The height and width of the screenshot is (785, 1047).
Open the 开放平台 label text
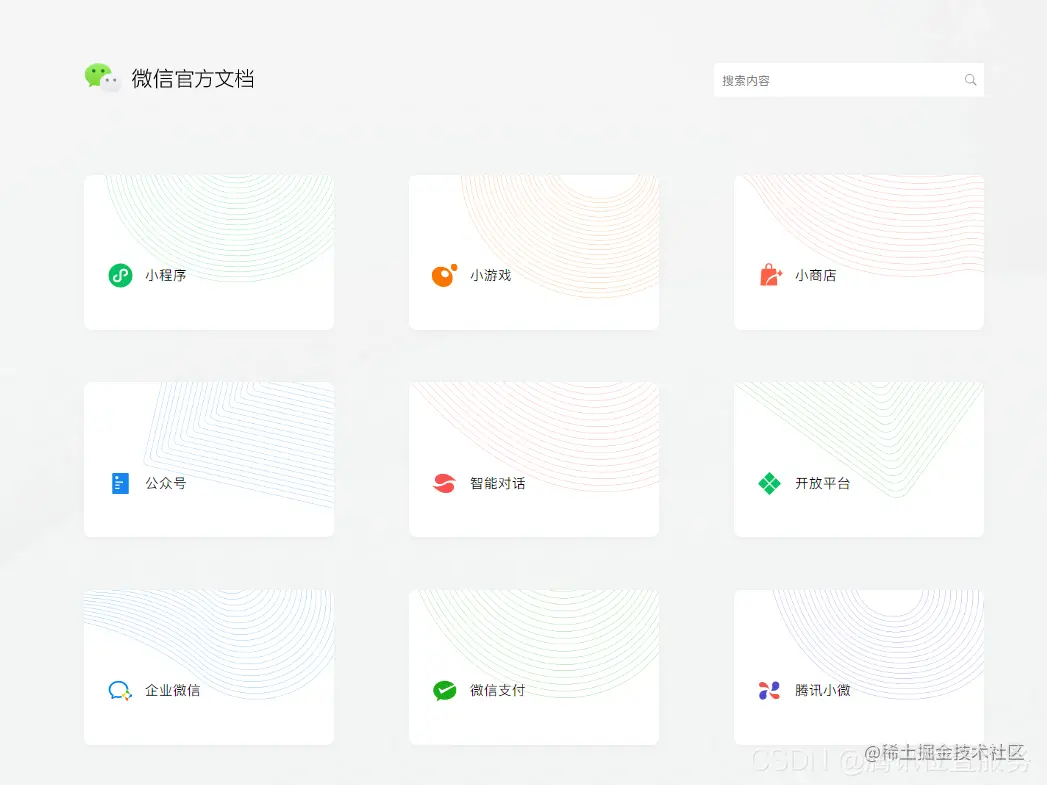point(822,483)
